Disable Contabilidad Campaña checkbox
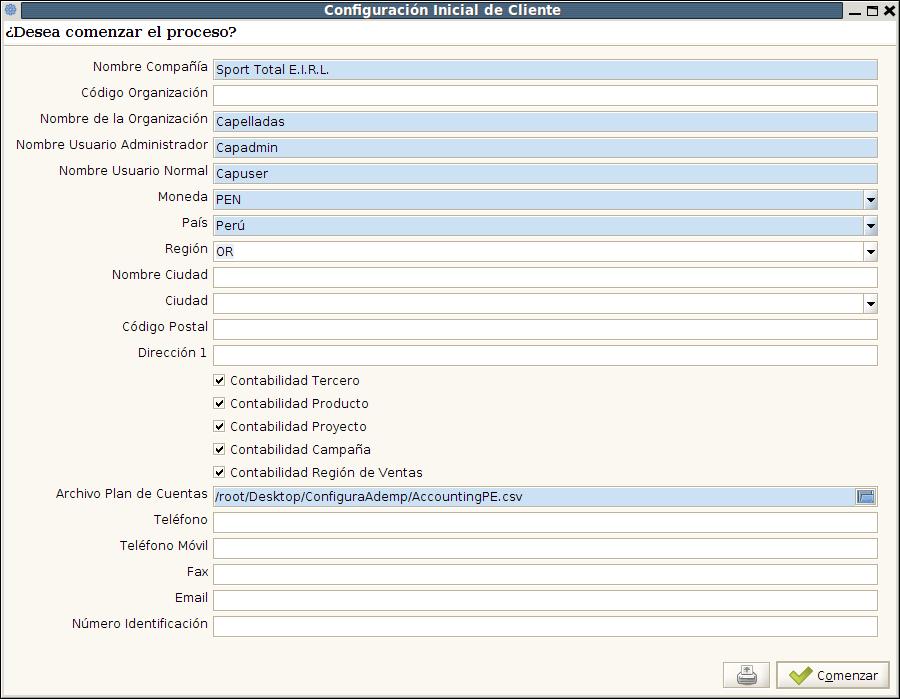 tap(219, 449)
